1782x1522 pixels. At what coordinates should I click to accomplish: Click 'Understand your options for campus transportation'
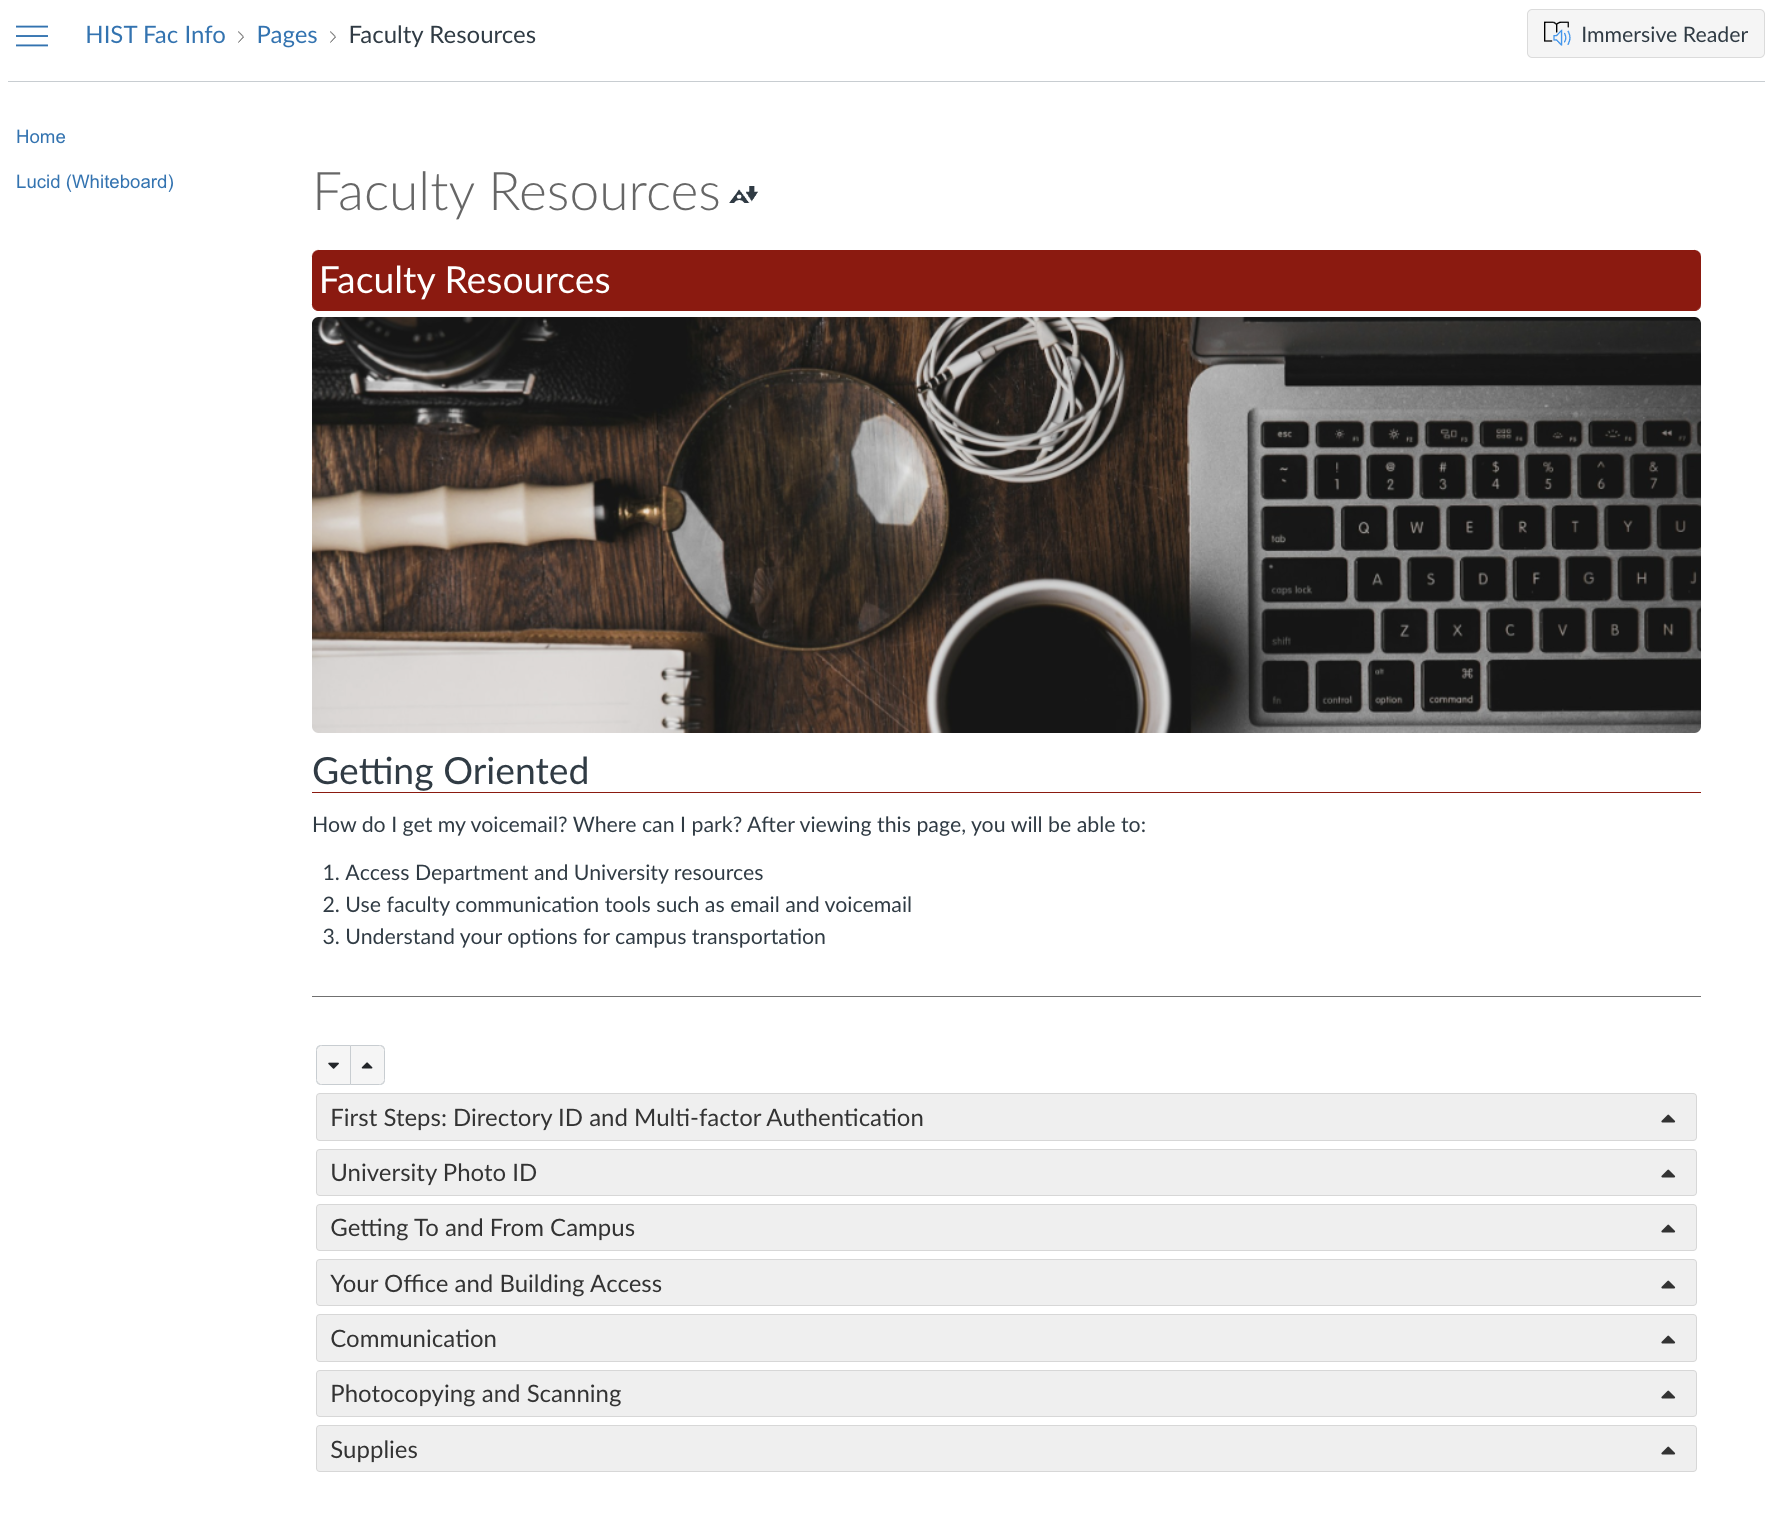(585, 937)
